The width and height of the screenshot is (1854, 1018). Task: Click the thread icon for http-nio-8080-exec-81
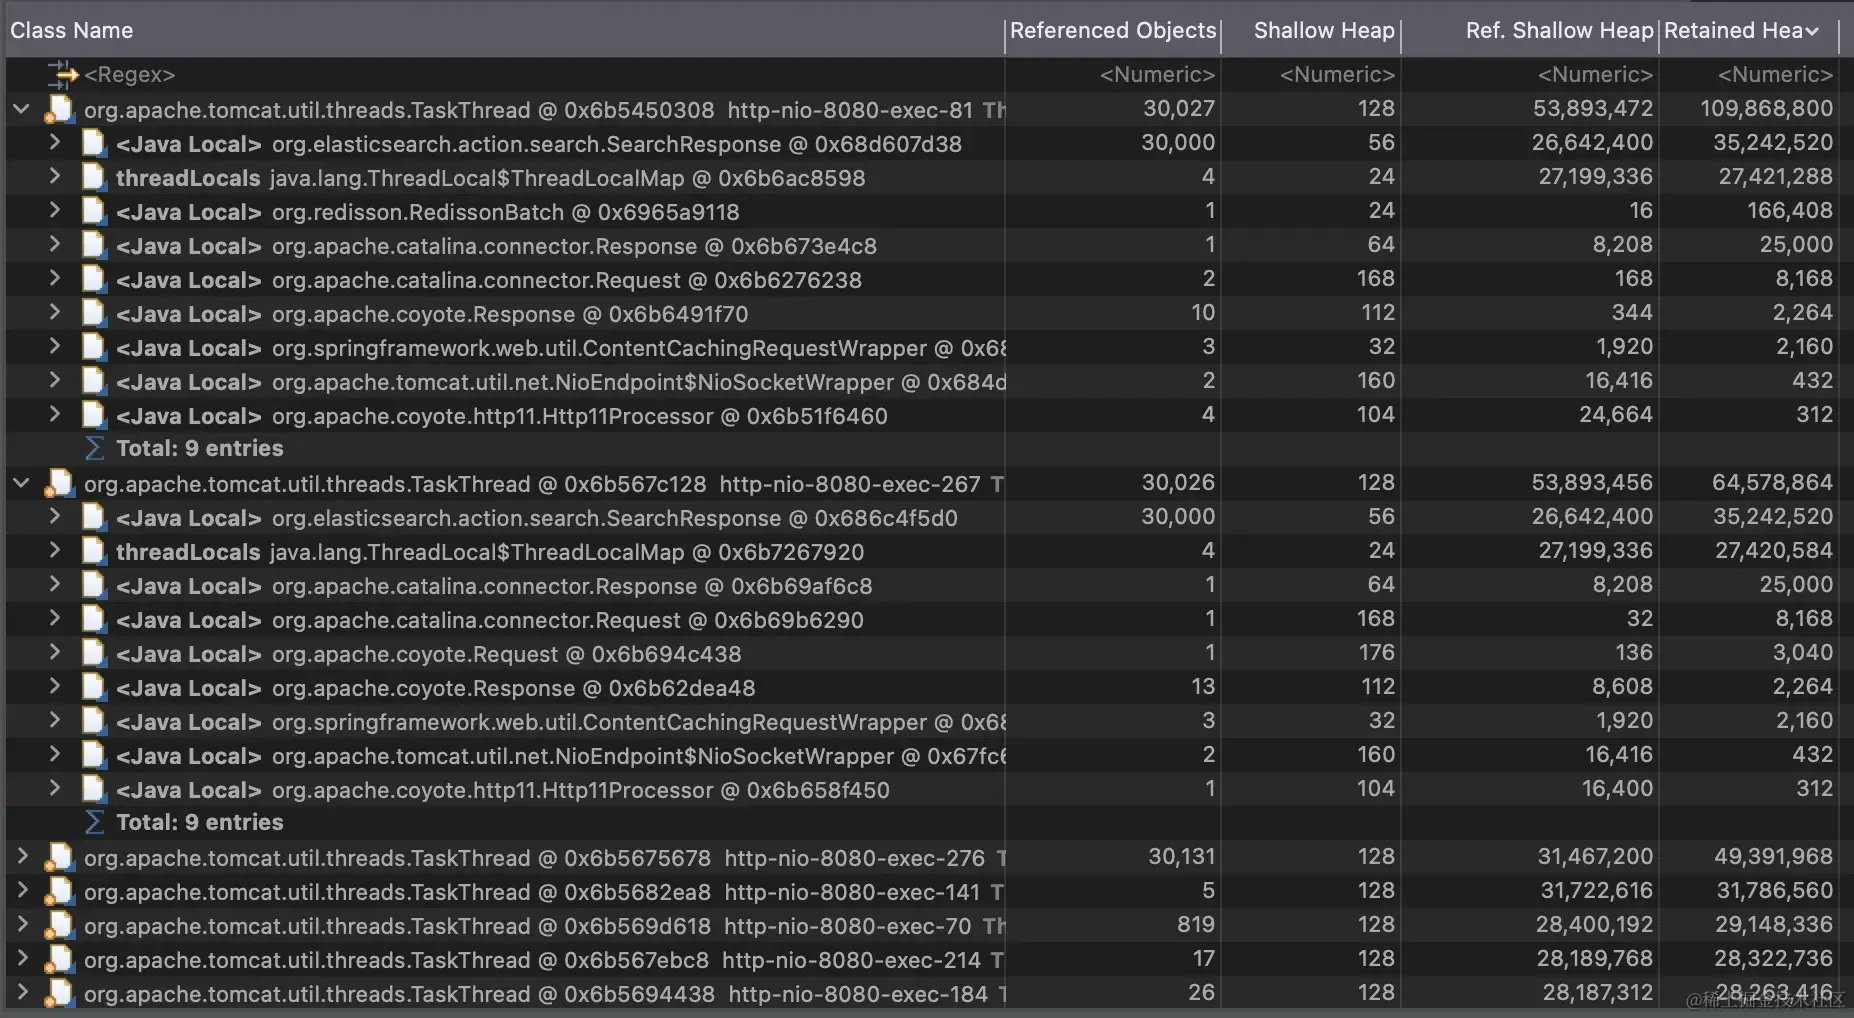[x=60, y=110]
